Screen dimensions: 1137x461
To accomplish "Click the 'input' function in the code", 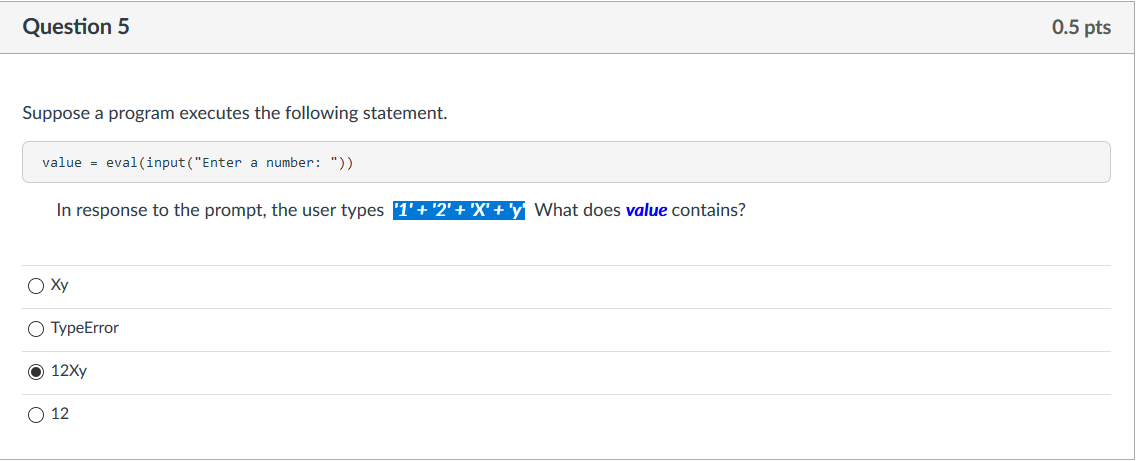I will point(163,162).
